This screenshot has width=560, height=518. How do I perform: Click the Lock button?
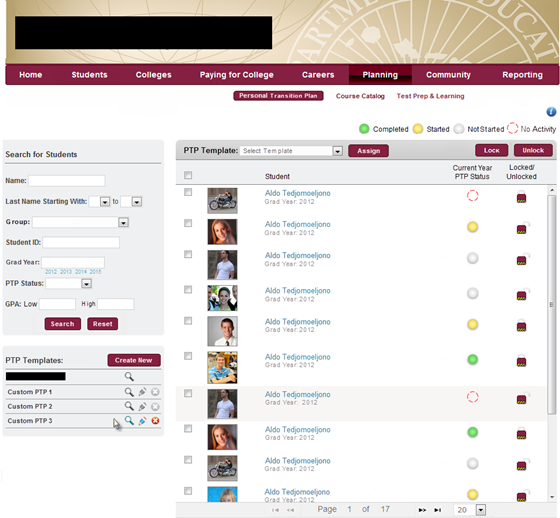pos(491,150)
